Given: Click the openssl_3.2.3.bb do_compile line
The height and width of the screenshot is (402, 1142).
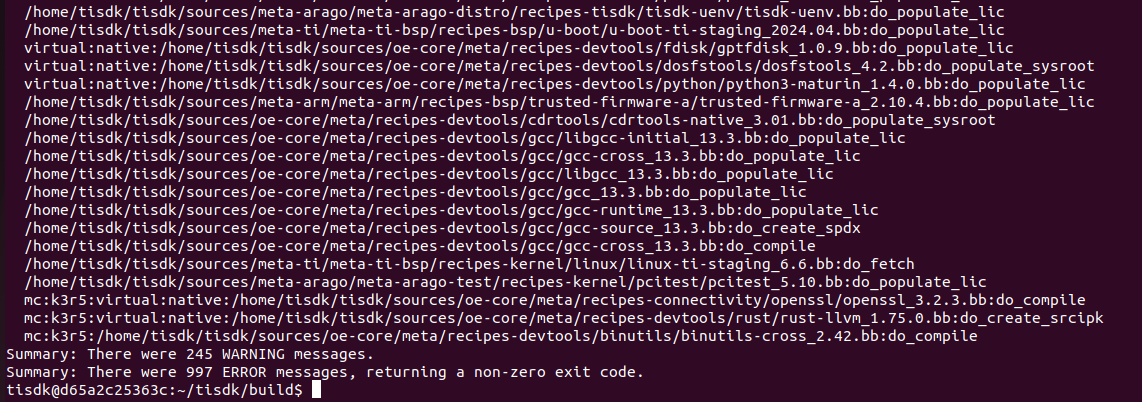Looking at the screenshot, I should tap(554, 300).
